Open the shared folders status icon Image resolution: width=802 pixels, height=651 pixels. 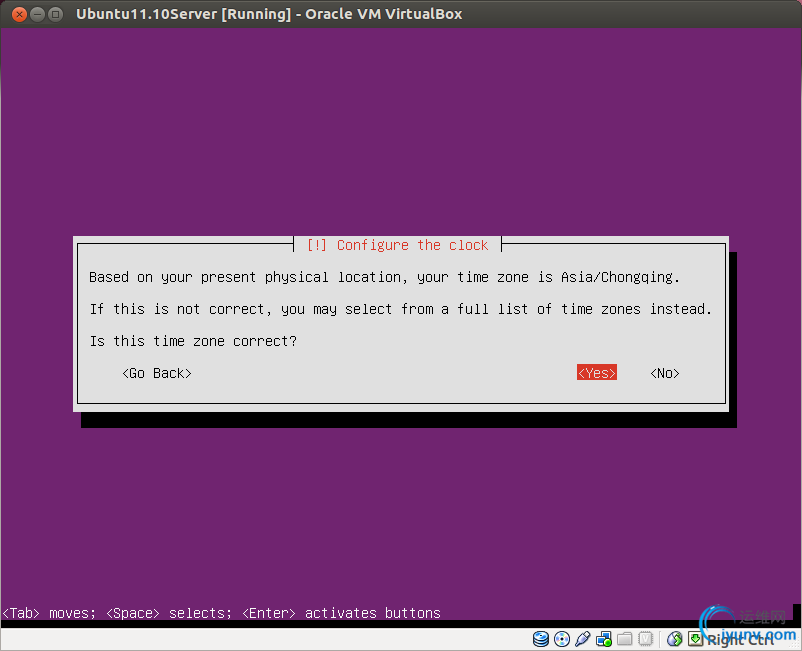[625, 639]
